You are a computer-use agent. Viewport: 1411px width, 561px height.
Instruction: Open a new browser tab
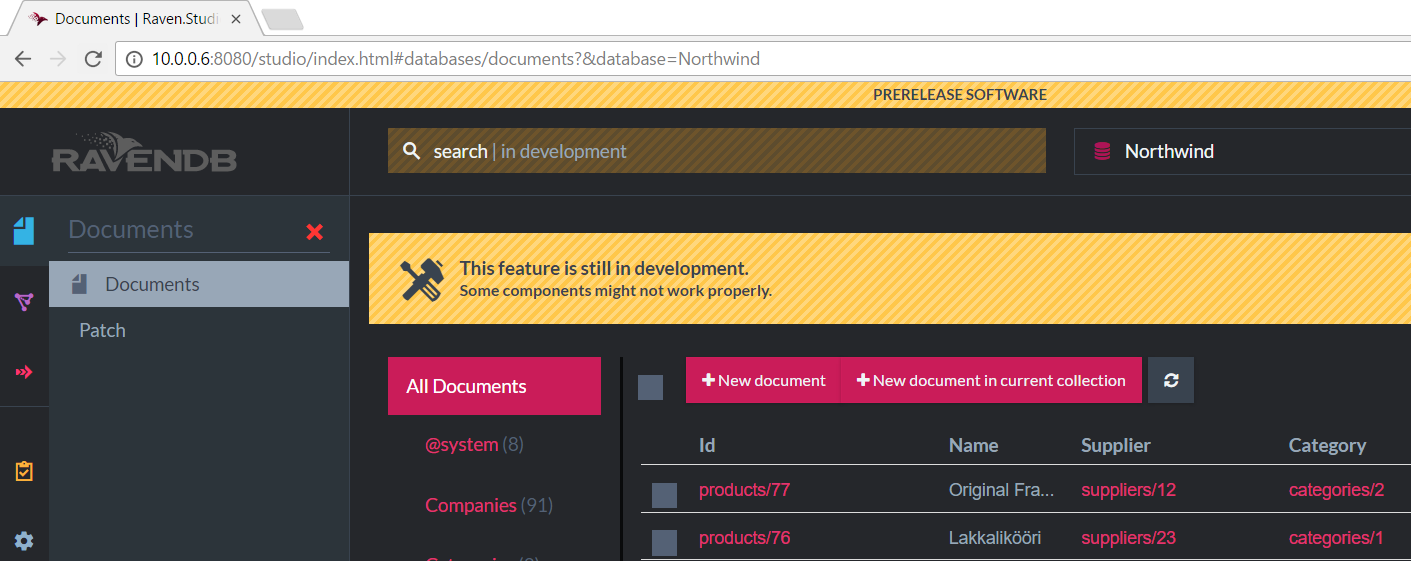(x=282, y=19)
